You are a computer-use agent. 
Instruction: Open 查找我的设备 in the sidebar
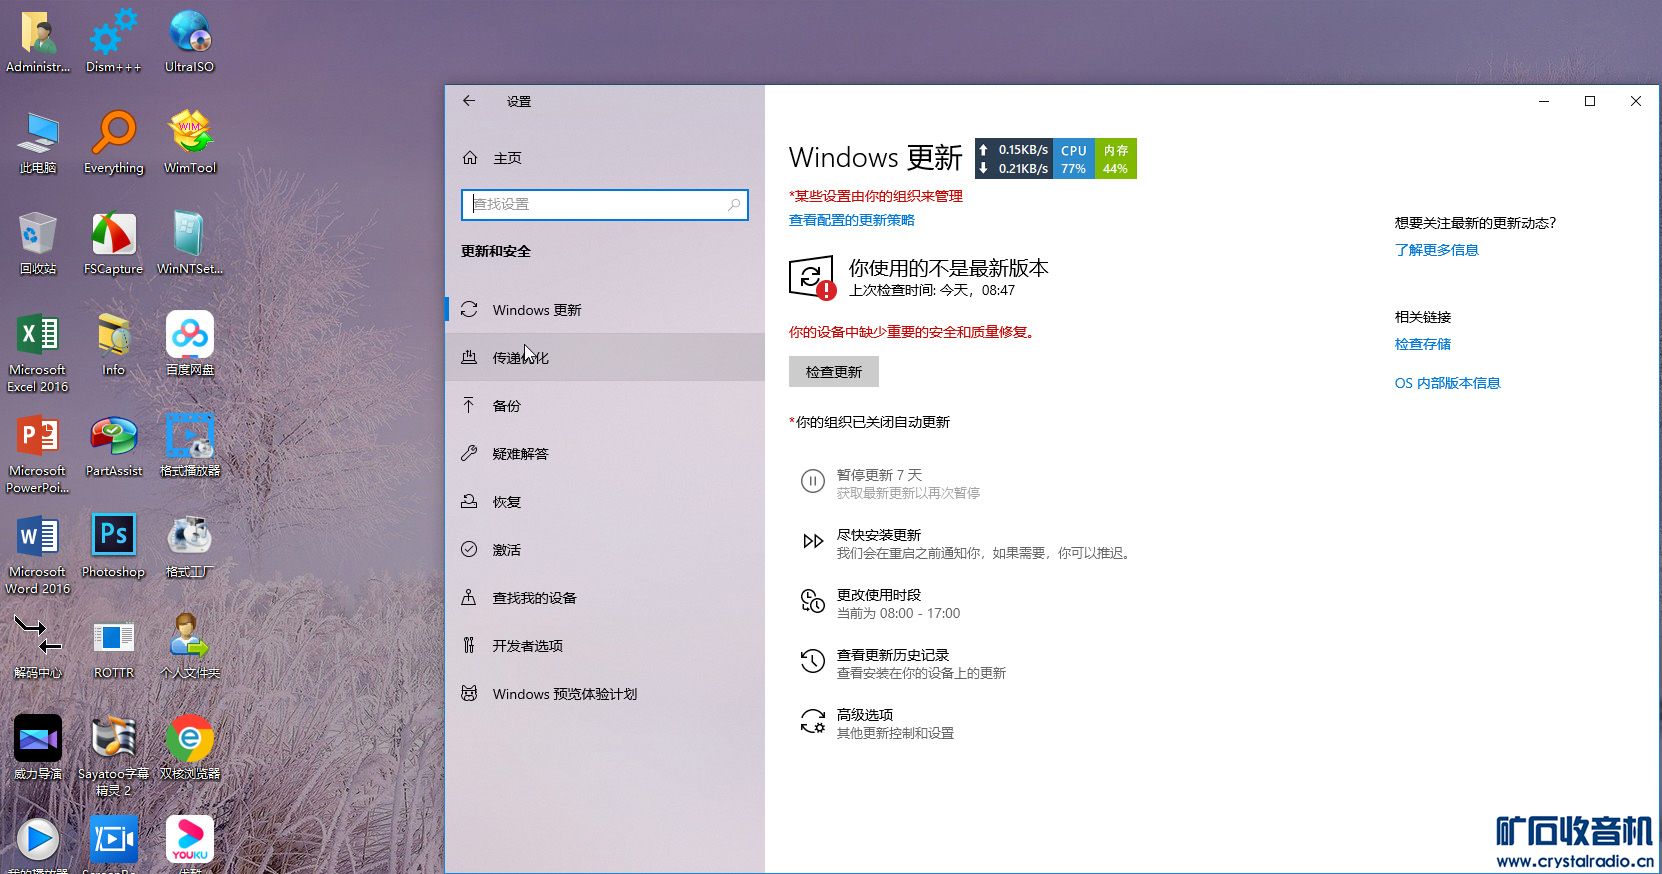coord(605,598)
